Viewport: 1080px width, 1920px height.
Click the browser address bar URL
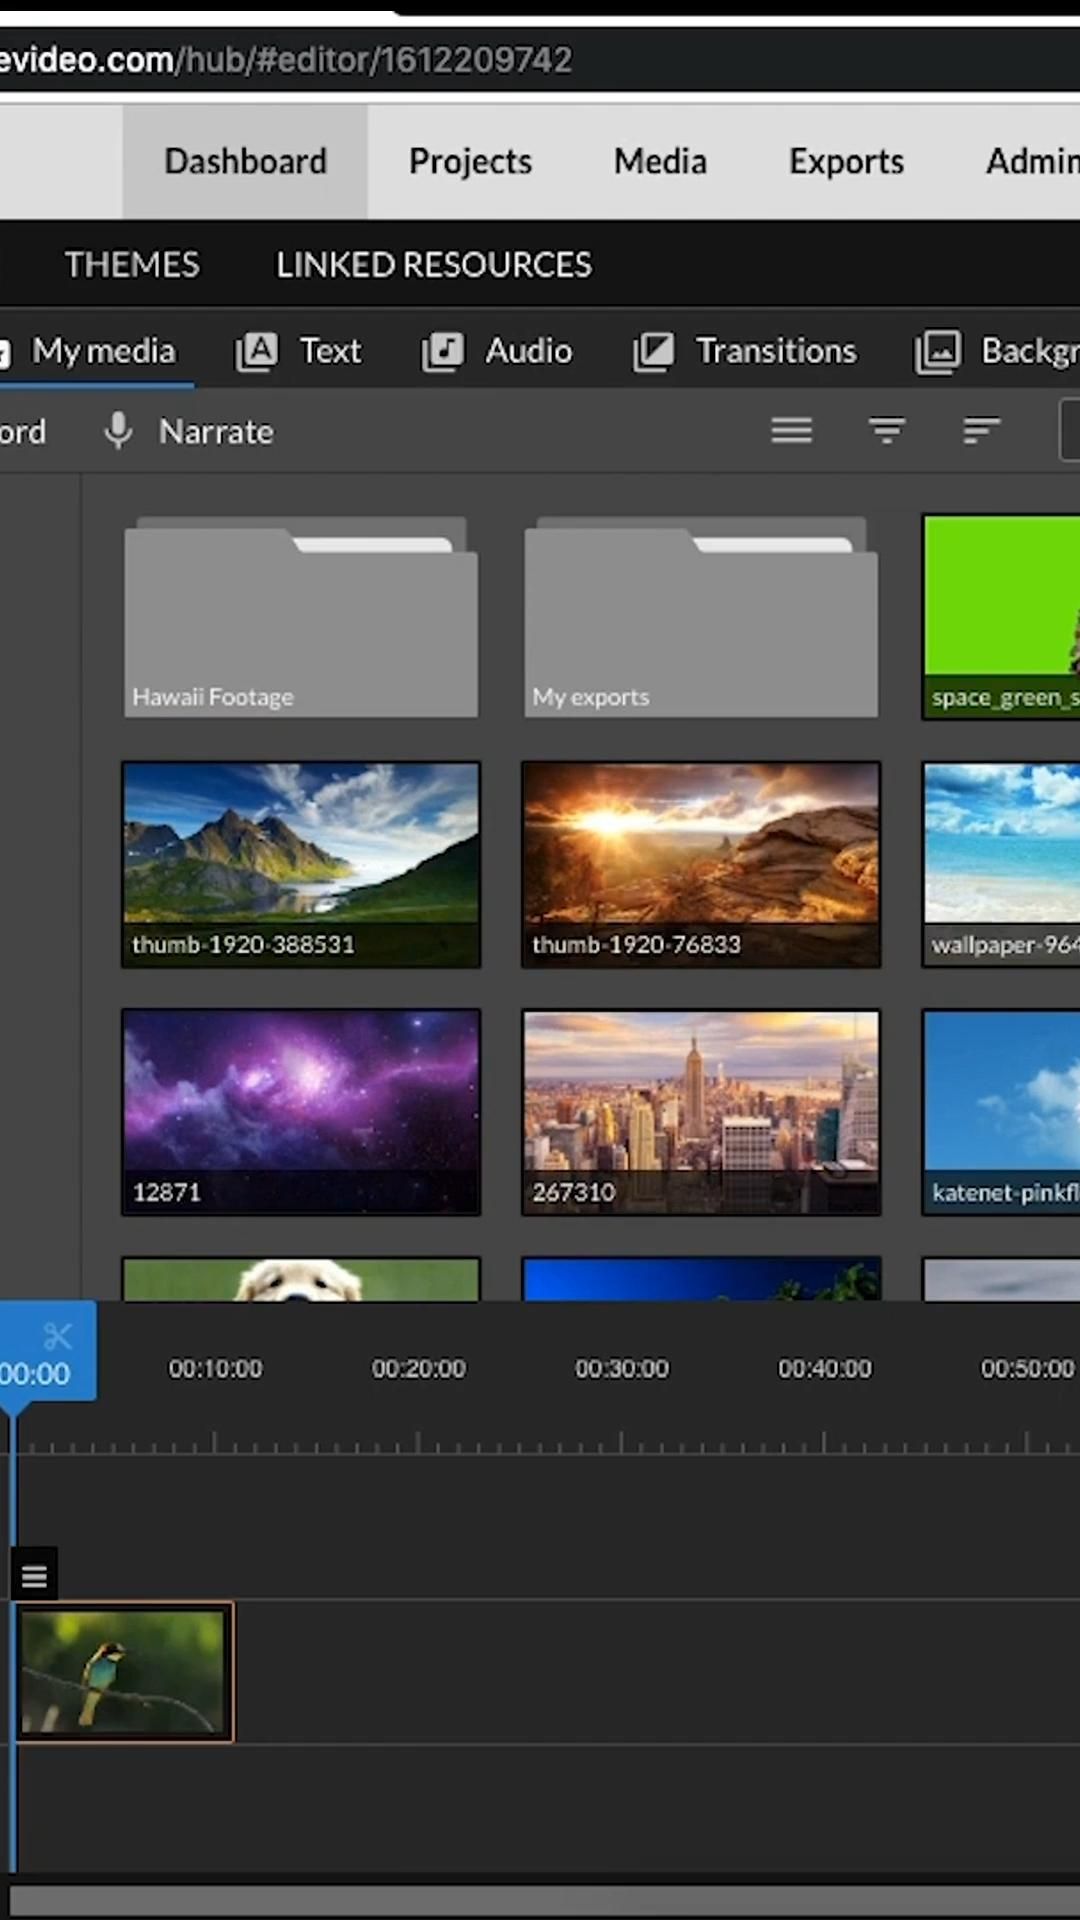pos(286,60)
